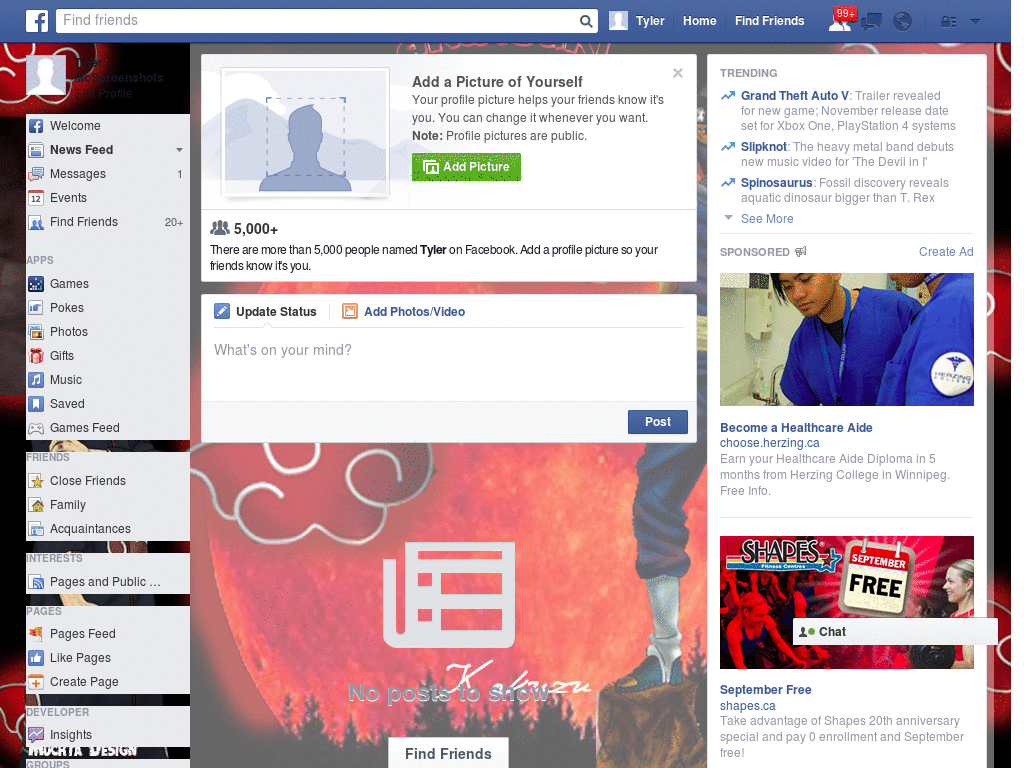
Task: Click the green Add Picture button
Action: [x=466, y=167]
